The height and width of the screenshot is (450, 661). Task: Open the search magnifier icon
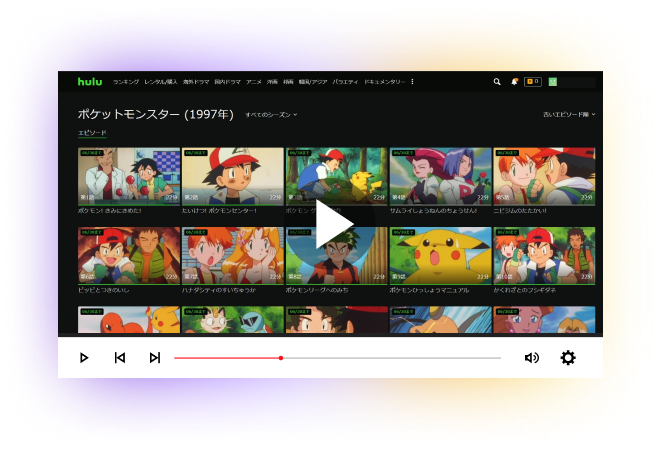[497, 82]
